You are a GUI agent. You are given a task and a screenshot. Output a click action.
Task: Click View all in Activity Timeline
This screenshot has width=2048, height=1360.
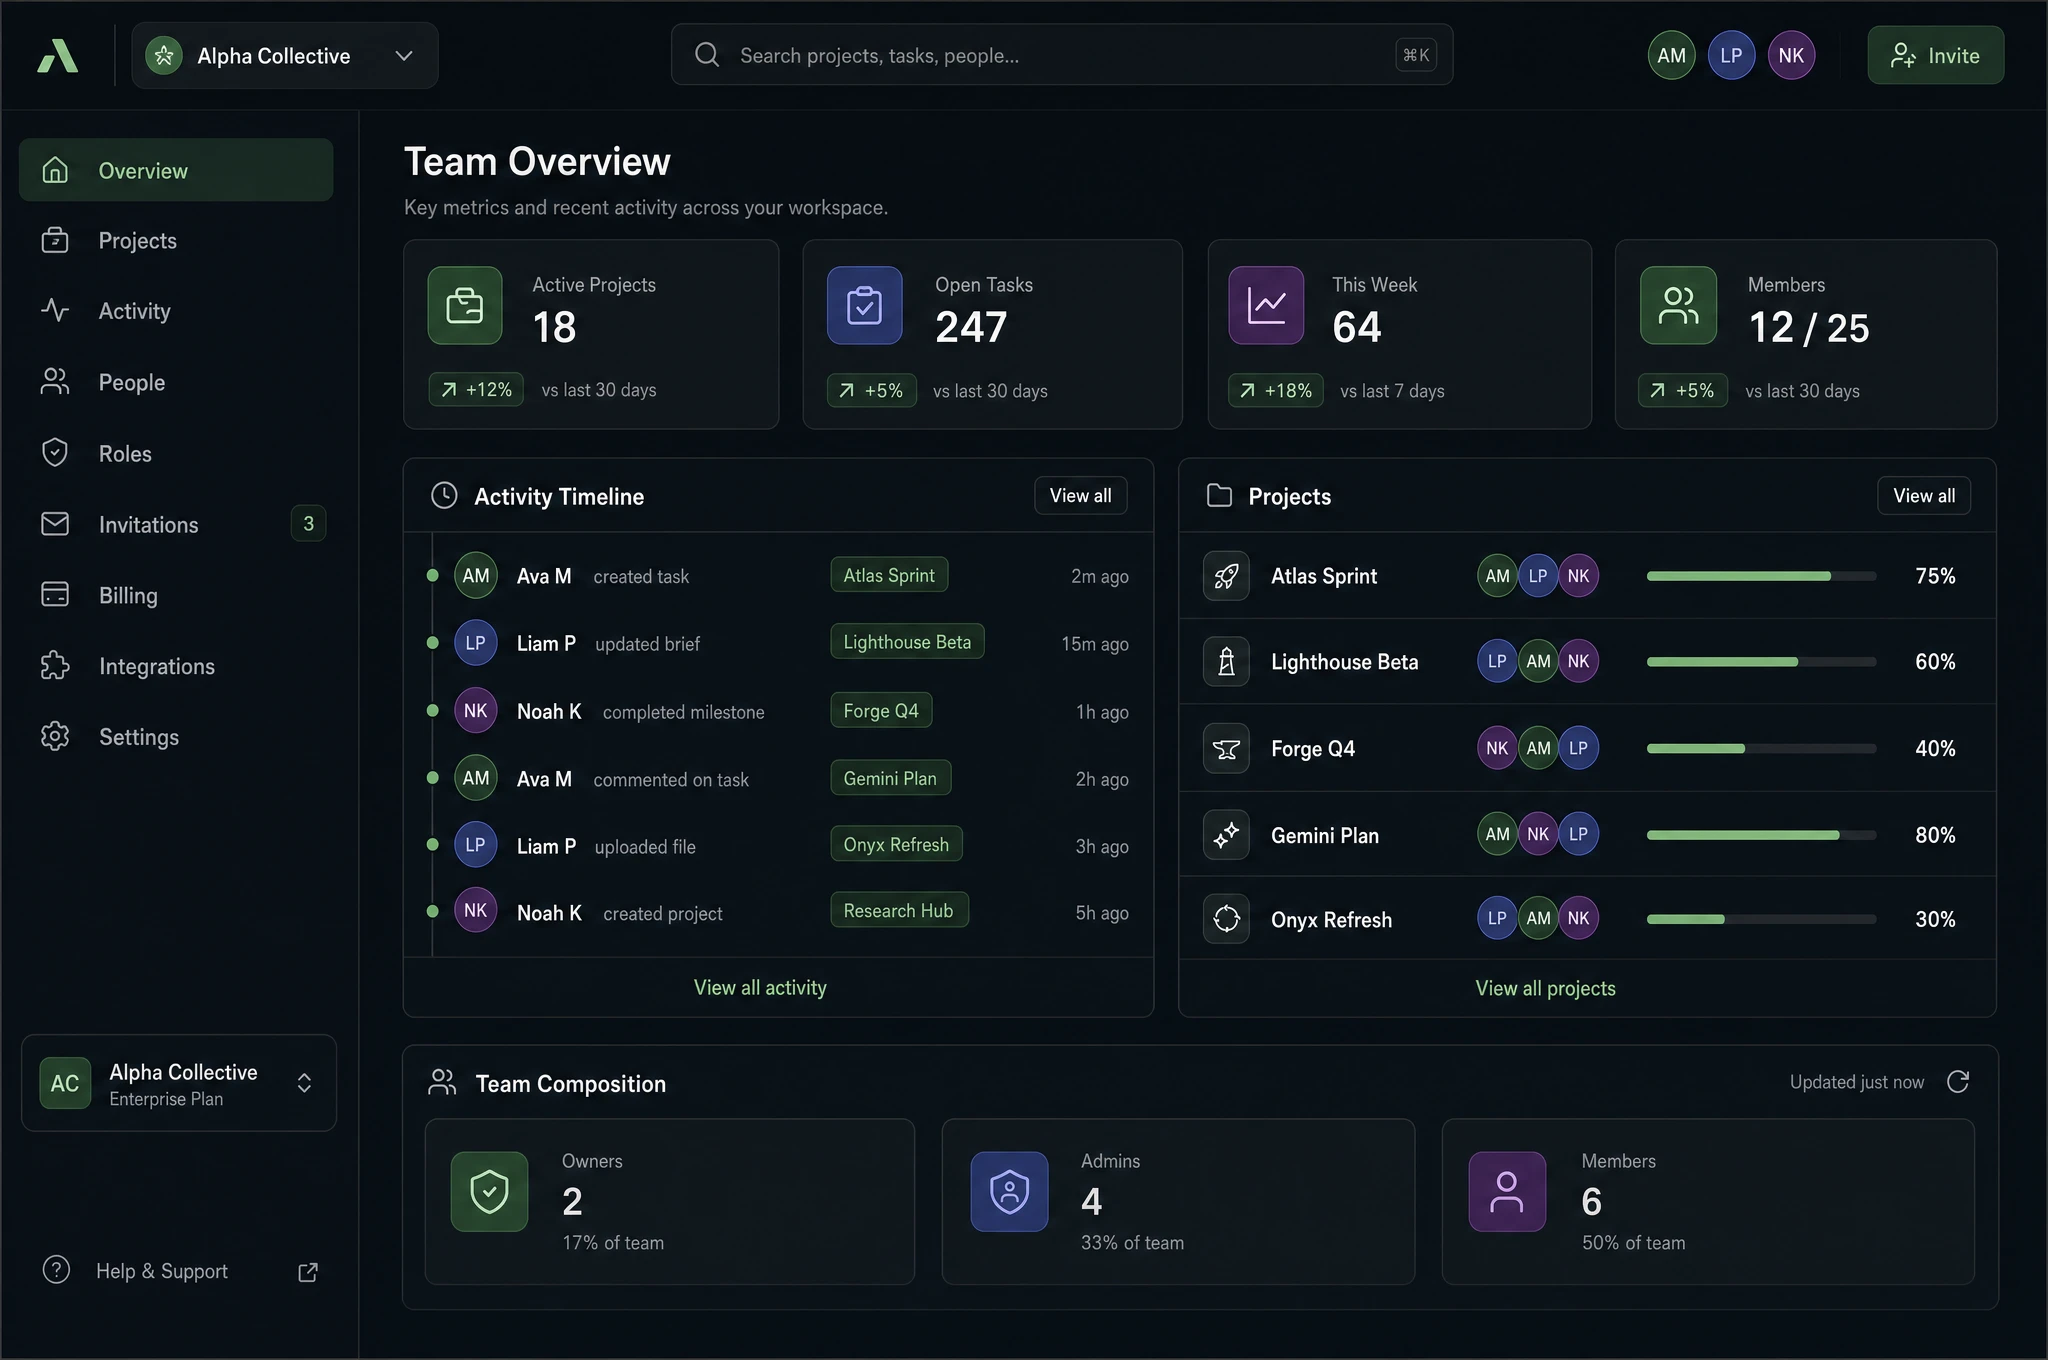tap(1080, 496)
